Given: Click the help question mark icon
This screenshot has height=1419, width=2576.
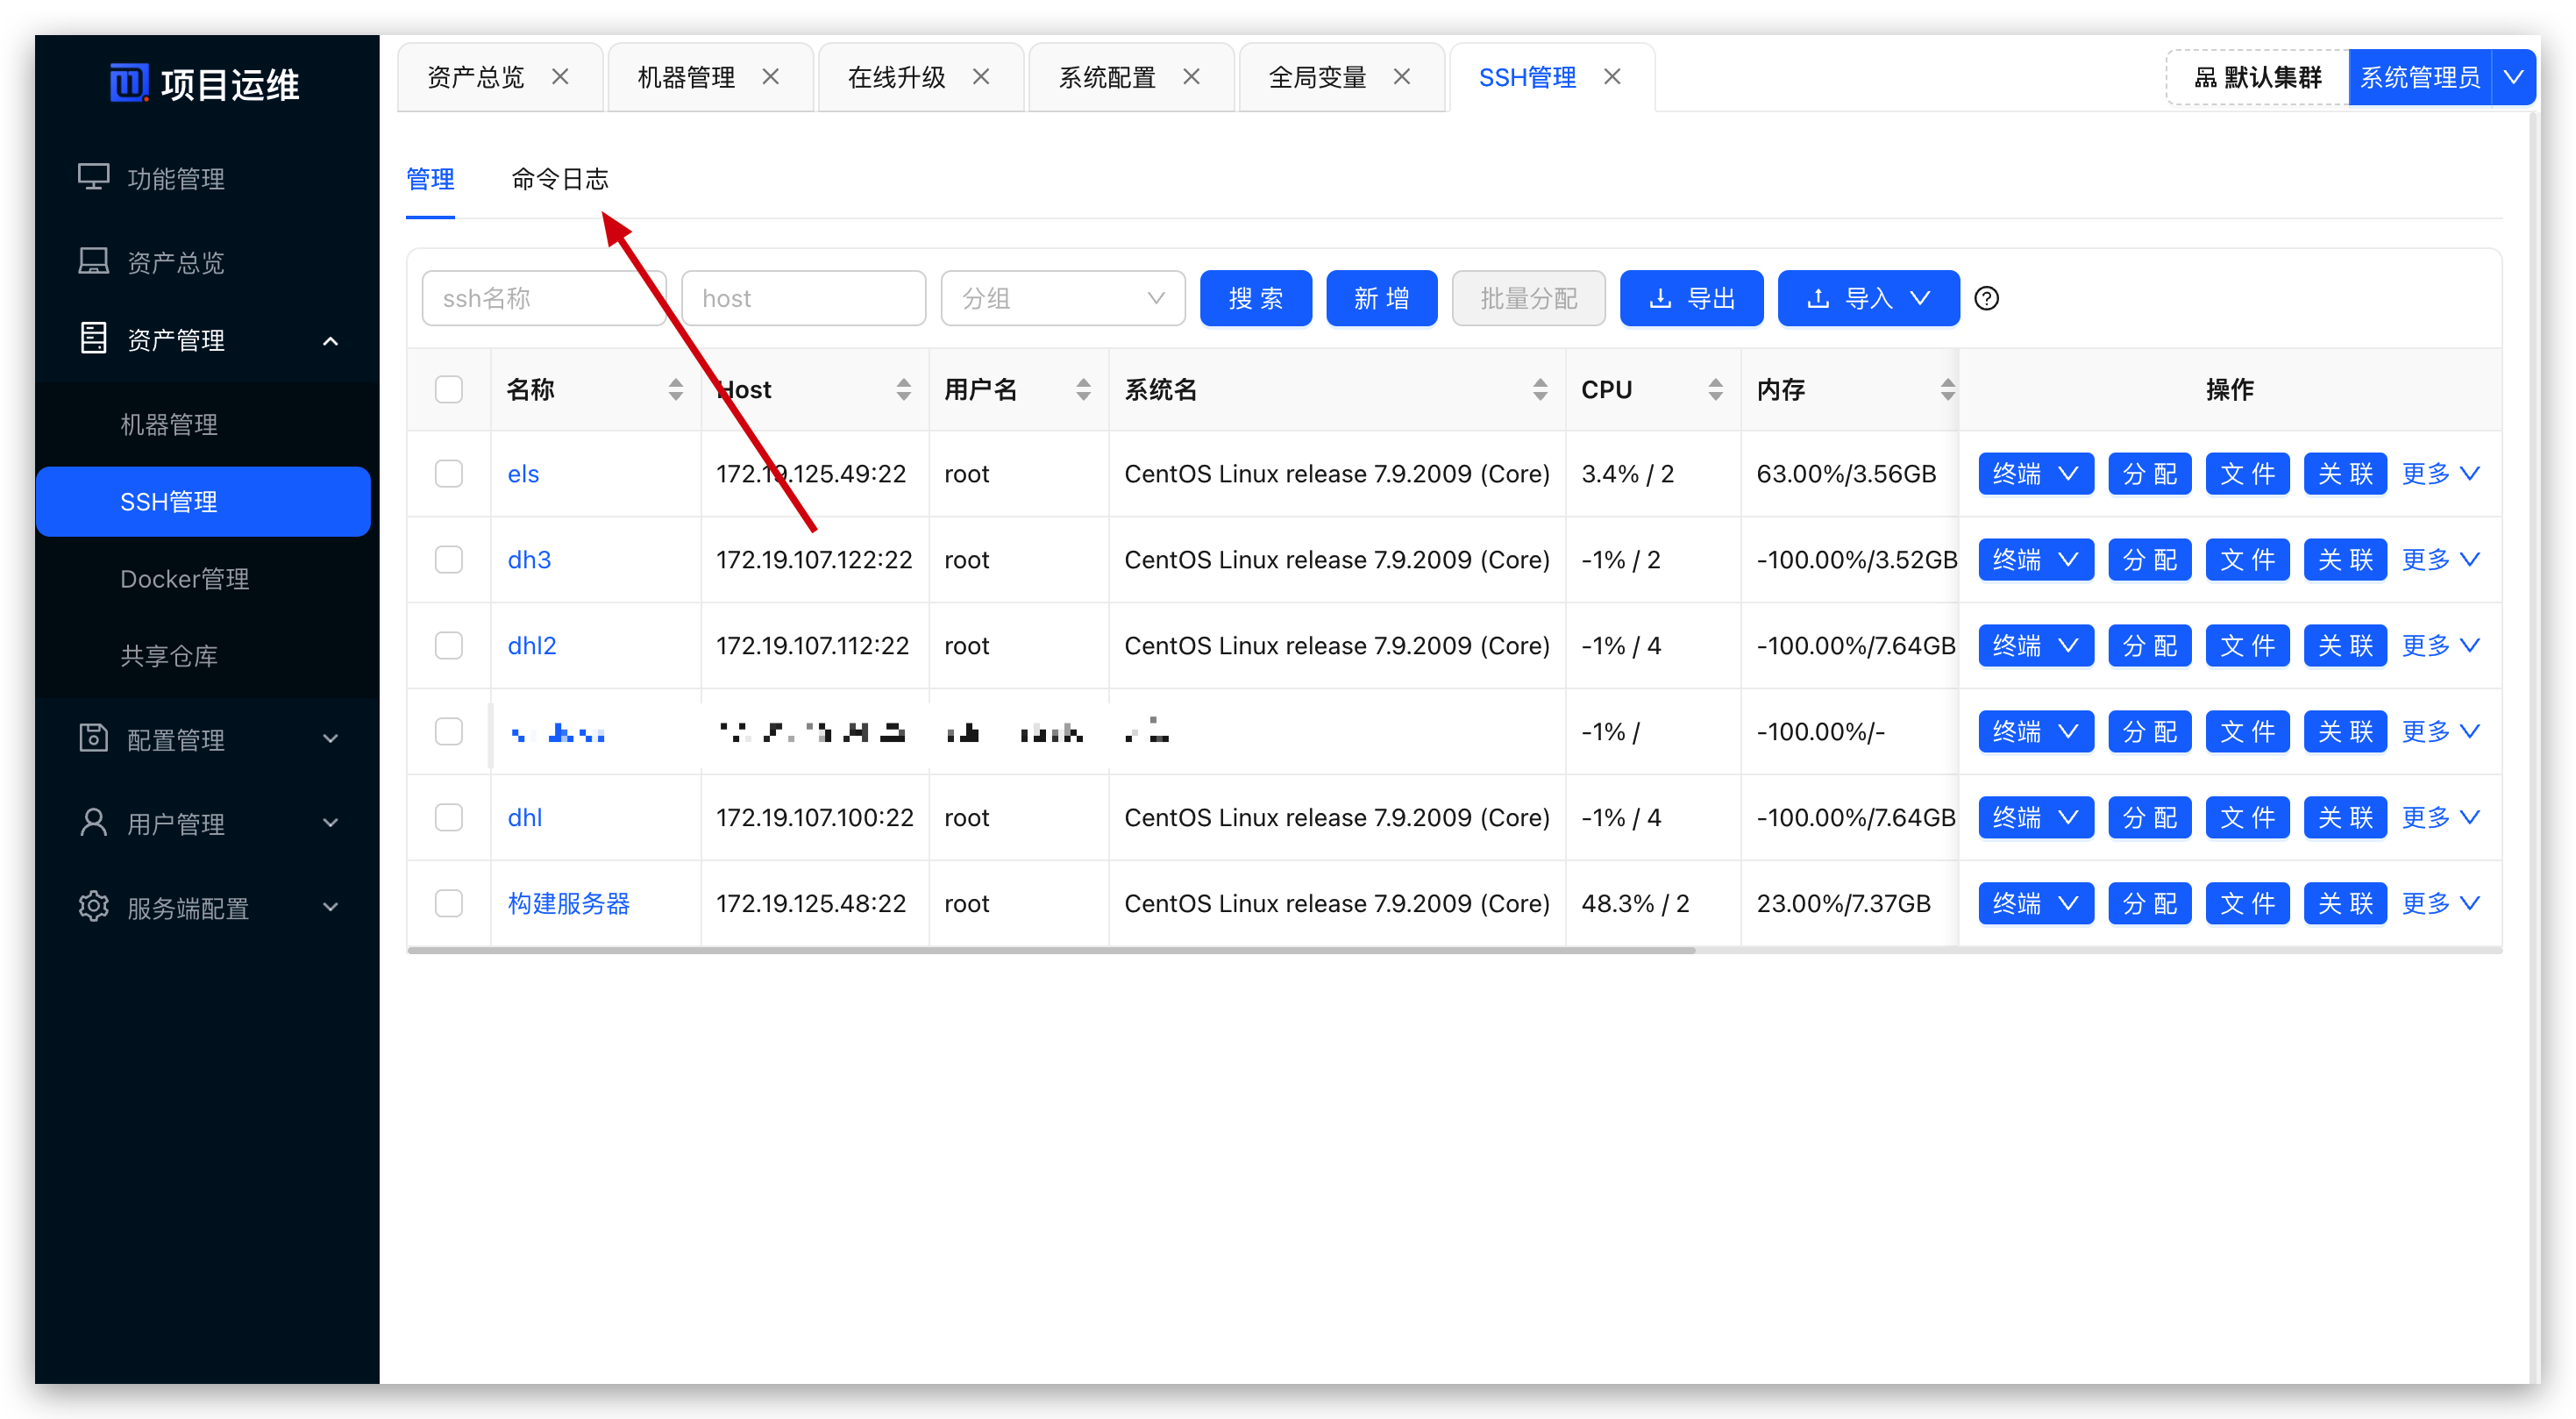Looking at the screenshot, I should tap(1986, 298).
